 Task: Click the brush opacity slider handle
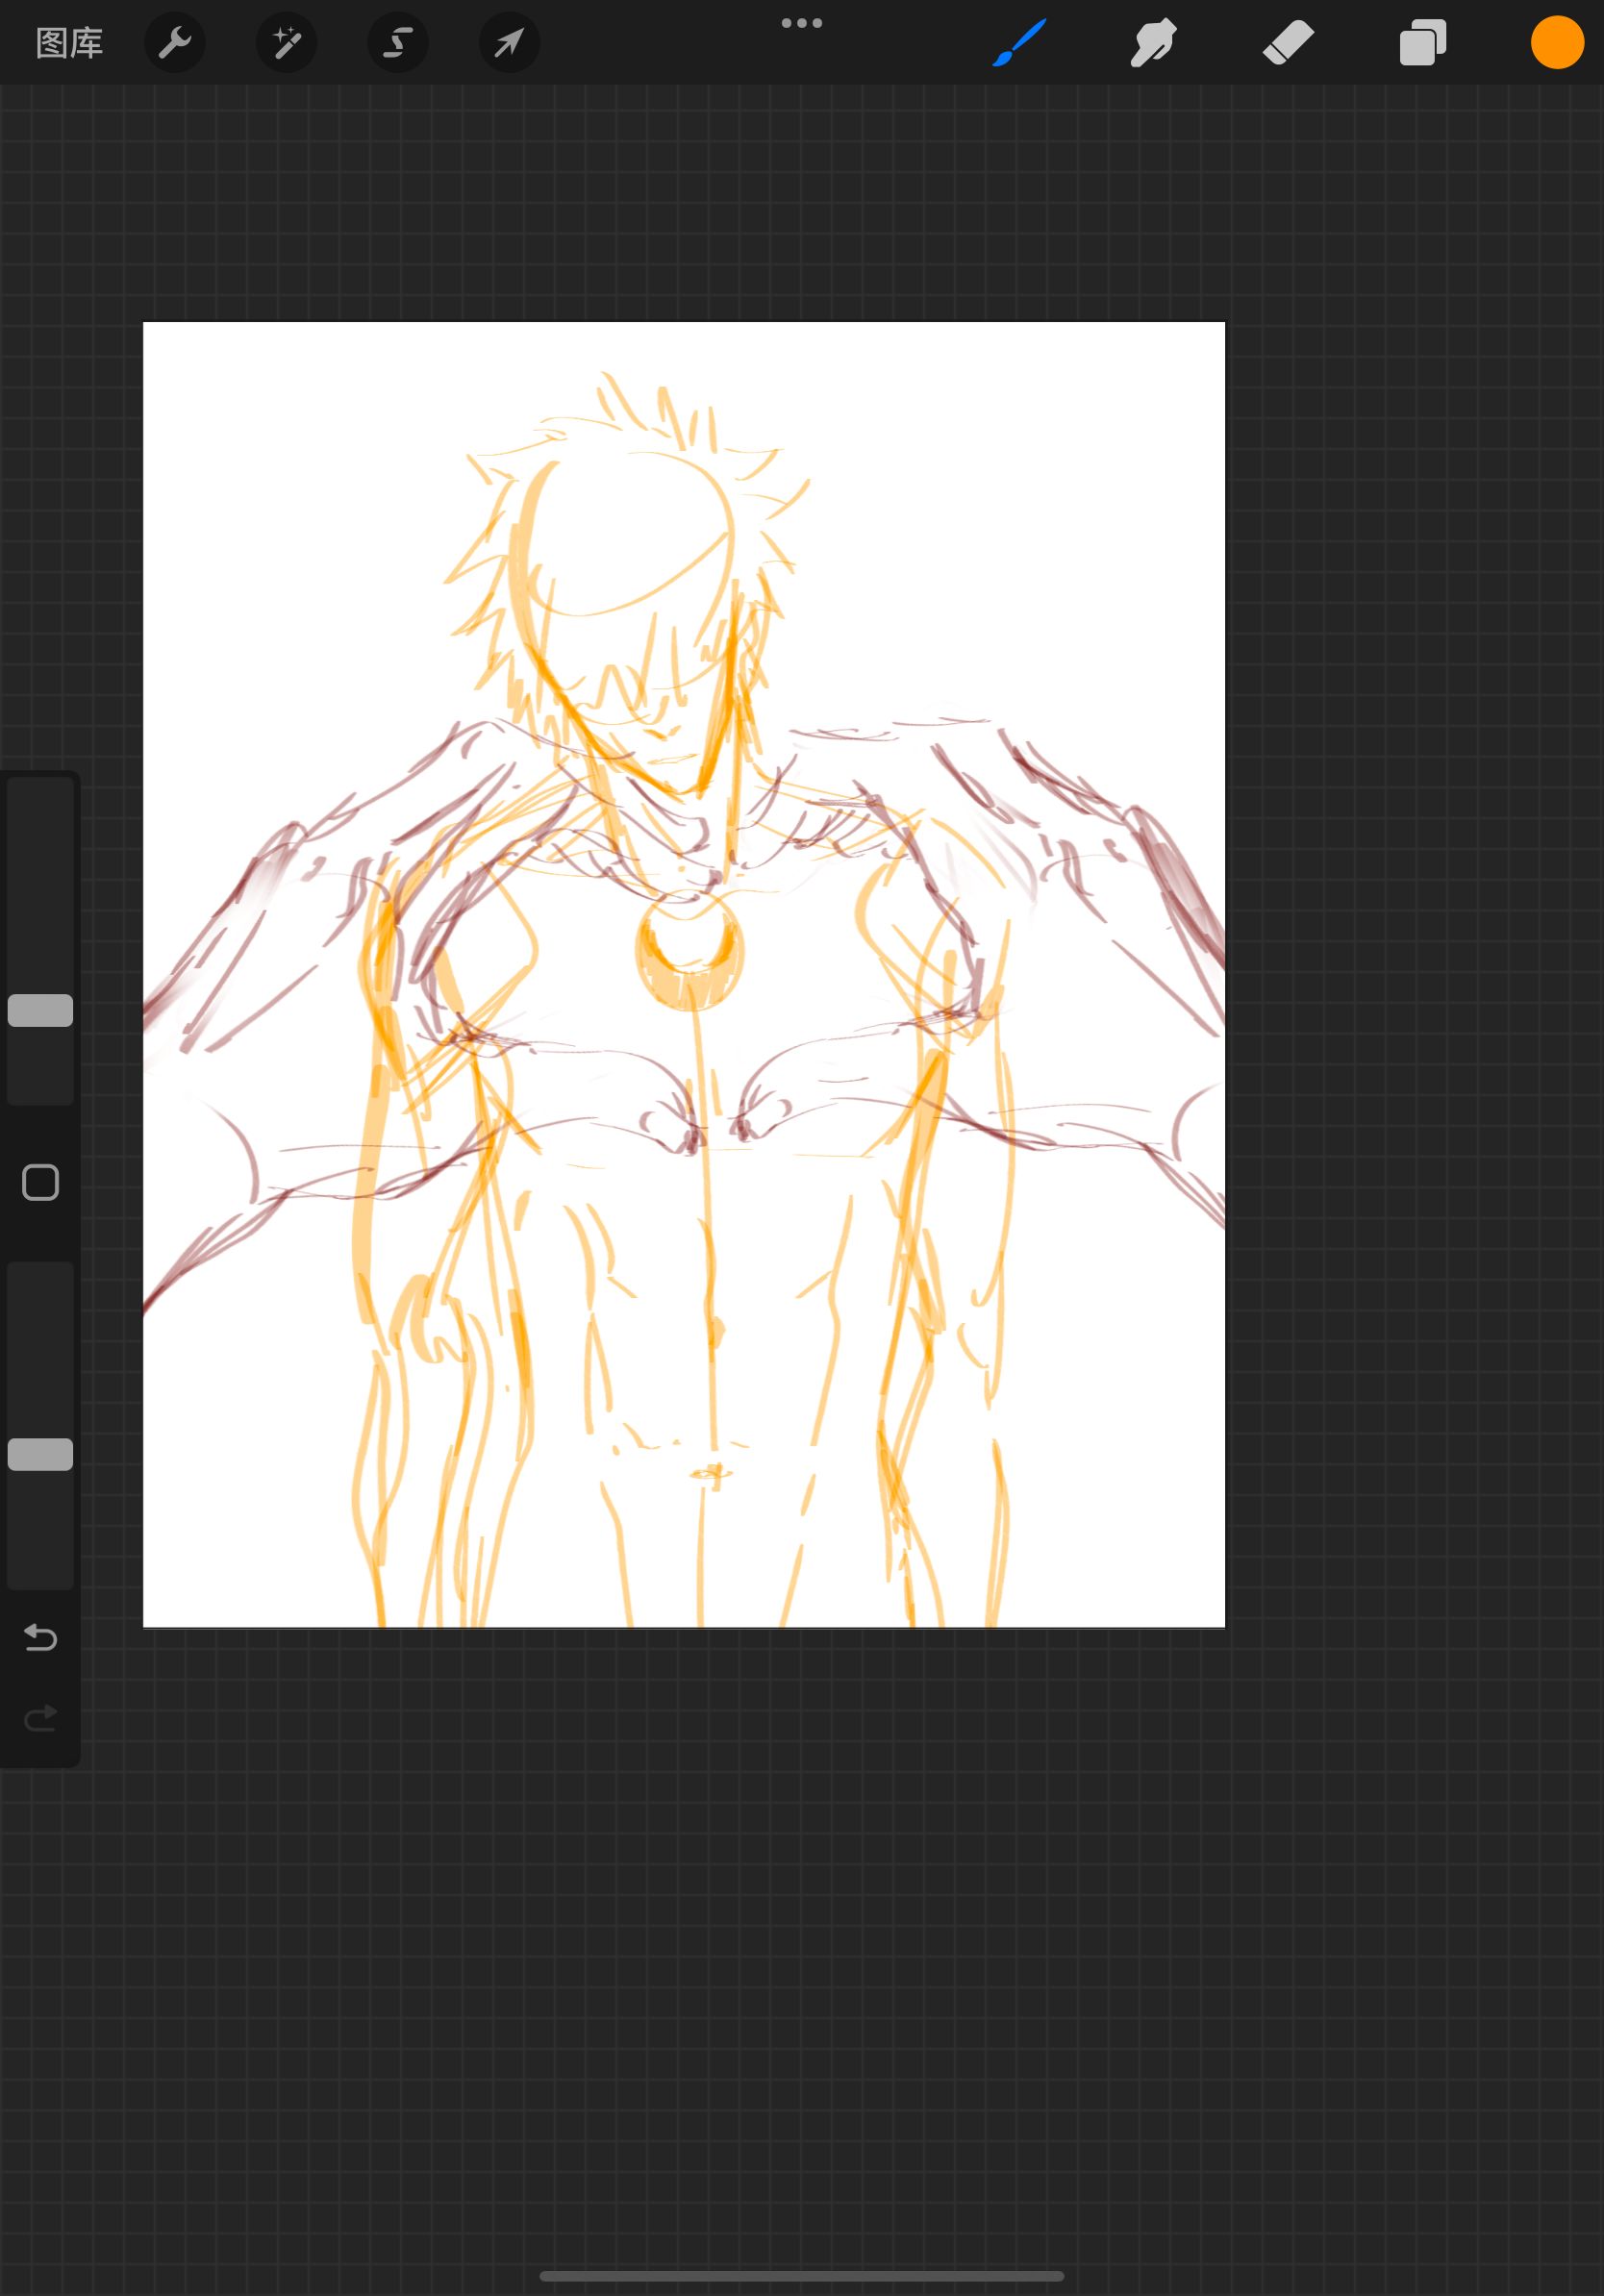[x=40, y=1454]
